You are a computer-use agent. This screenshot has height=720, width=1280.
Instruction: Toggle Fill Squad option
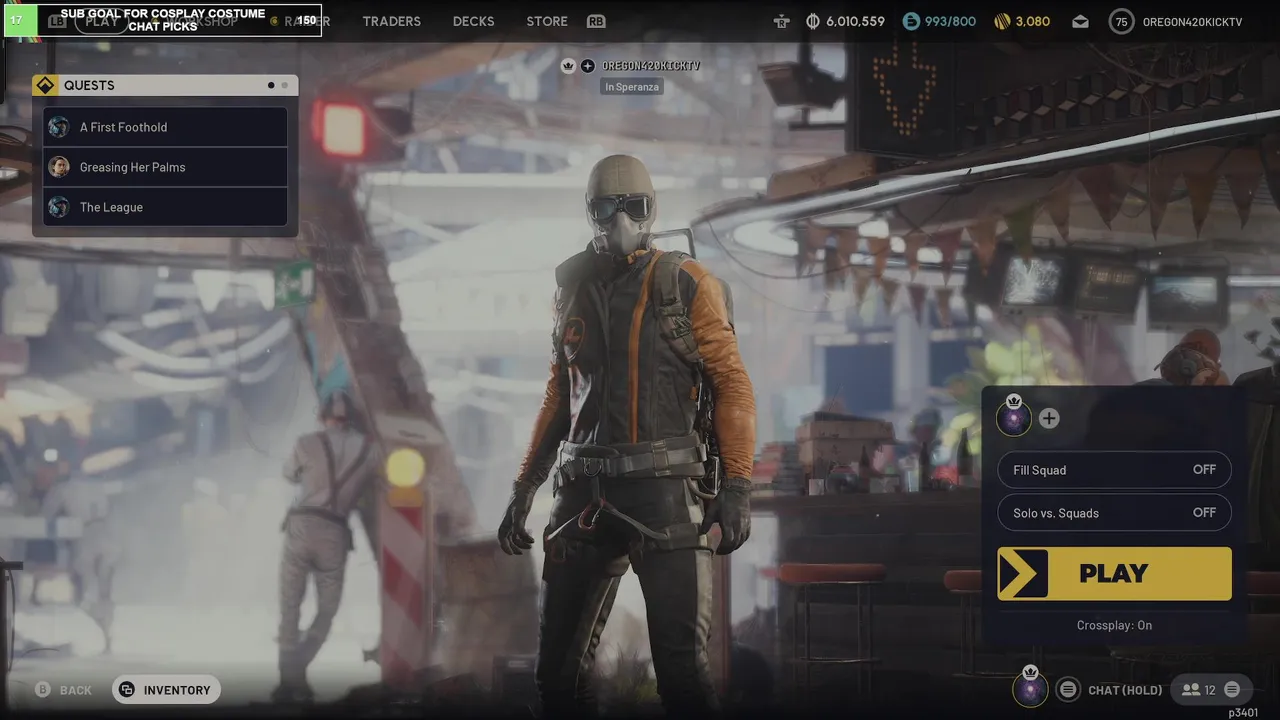pyautogui.click(x=1114, y=470)
